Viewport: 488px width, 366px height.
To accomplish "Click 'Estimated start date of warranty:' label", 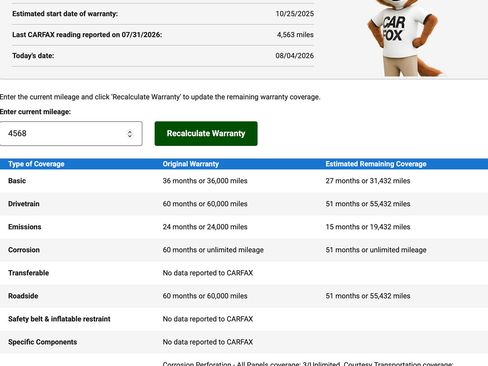I will (65, 14).
